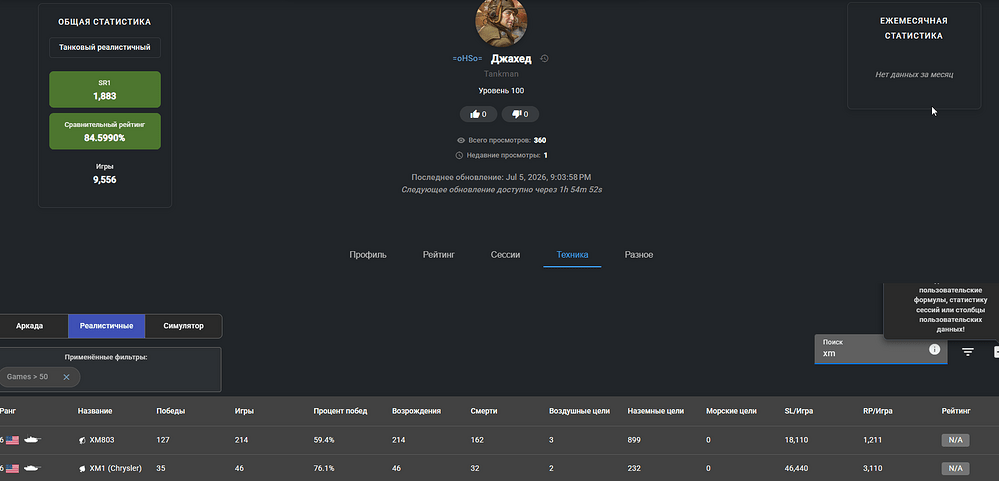This screenshot has height=481, width=999.
Task: Click the US flag in XM1 (Chrysler) row
Action: click(12, 468)
